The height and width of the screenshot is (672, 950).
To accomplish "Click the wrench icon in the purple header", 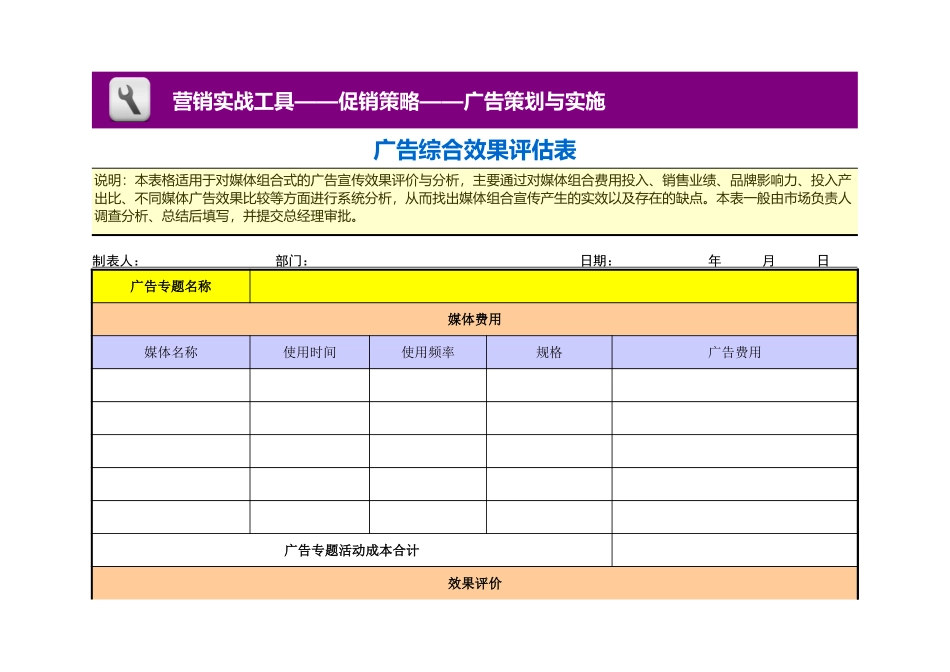I will (127, 100).
